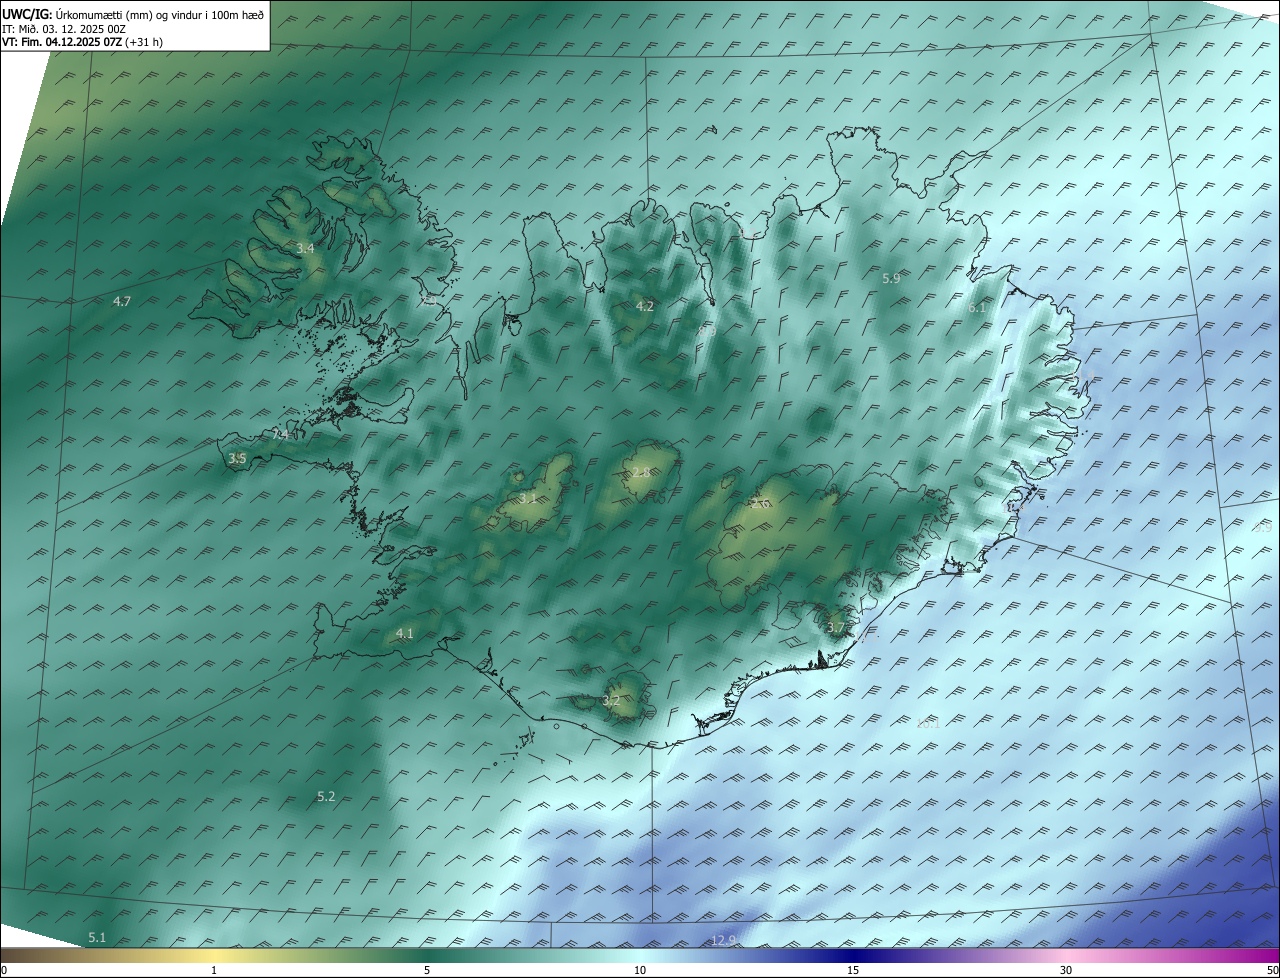Click the UWC/IG map title line
1280x978 pixels.
134,15
